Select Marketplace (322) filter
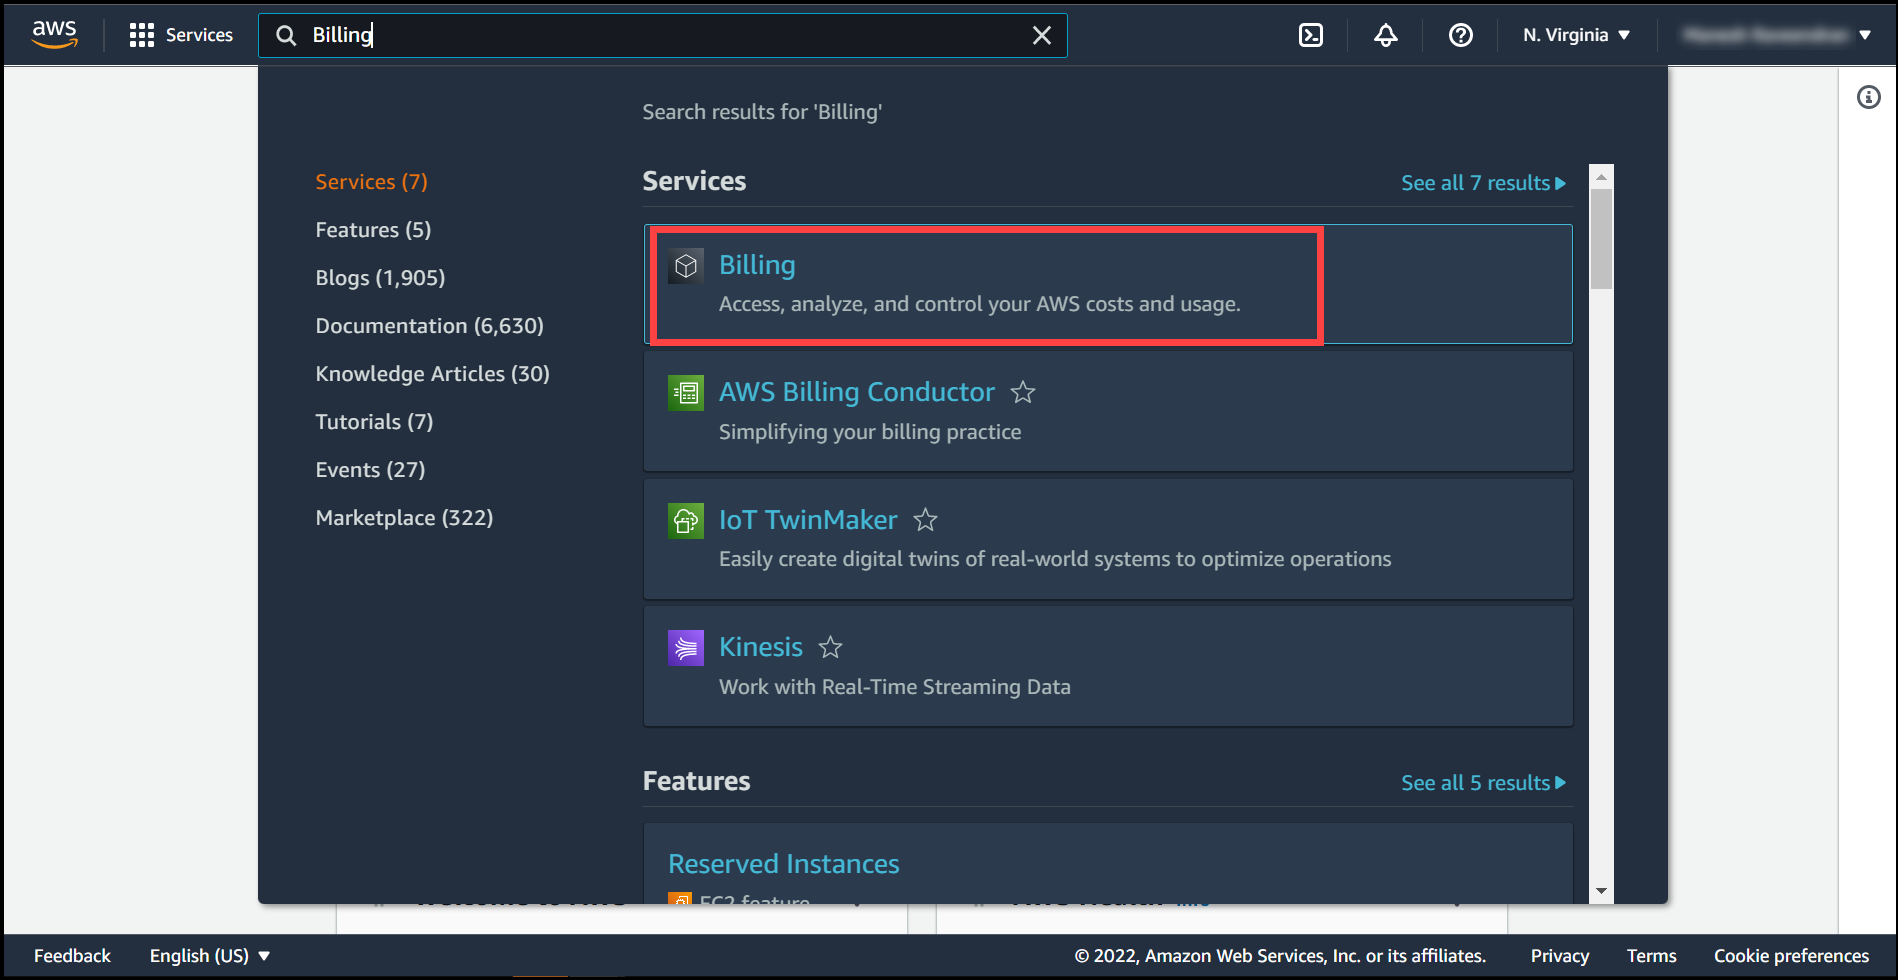The height and width of the screenshot is (980, 1898). [405, 518]
